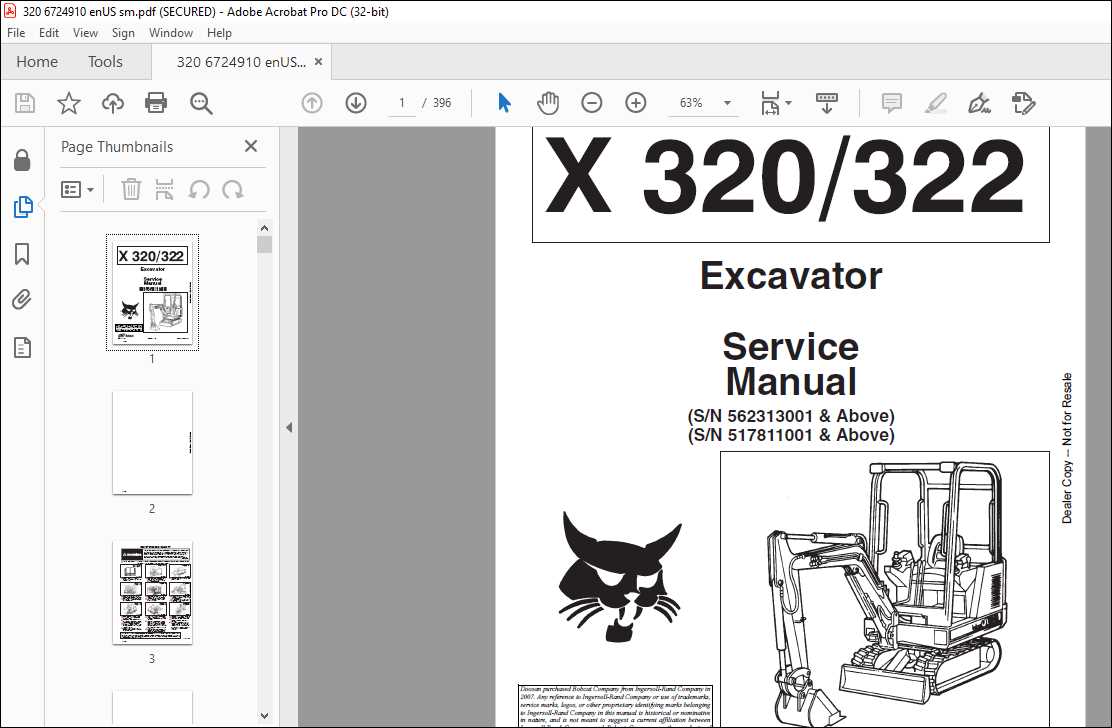
Task: Activate the hand pan tool
Action: 547,103
